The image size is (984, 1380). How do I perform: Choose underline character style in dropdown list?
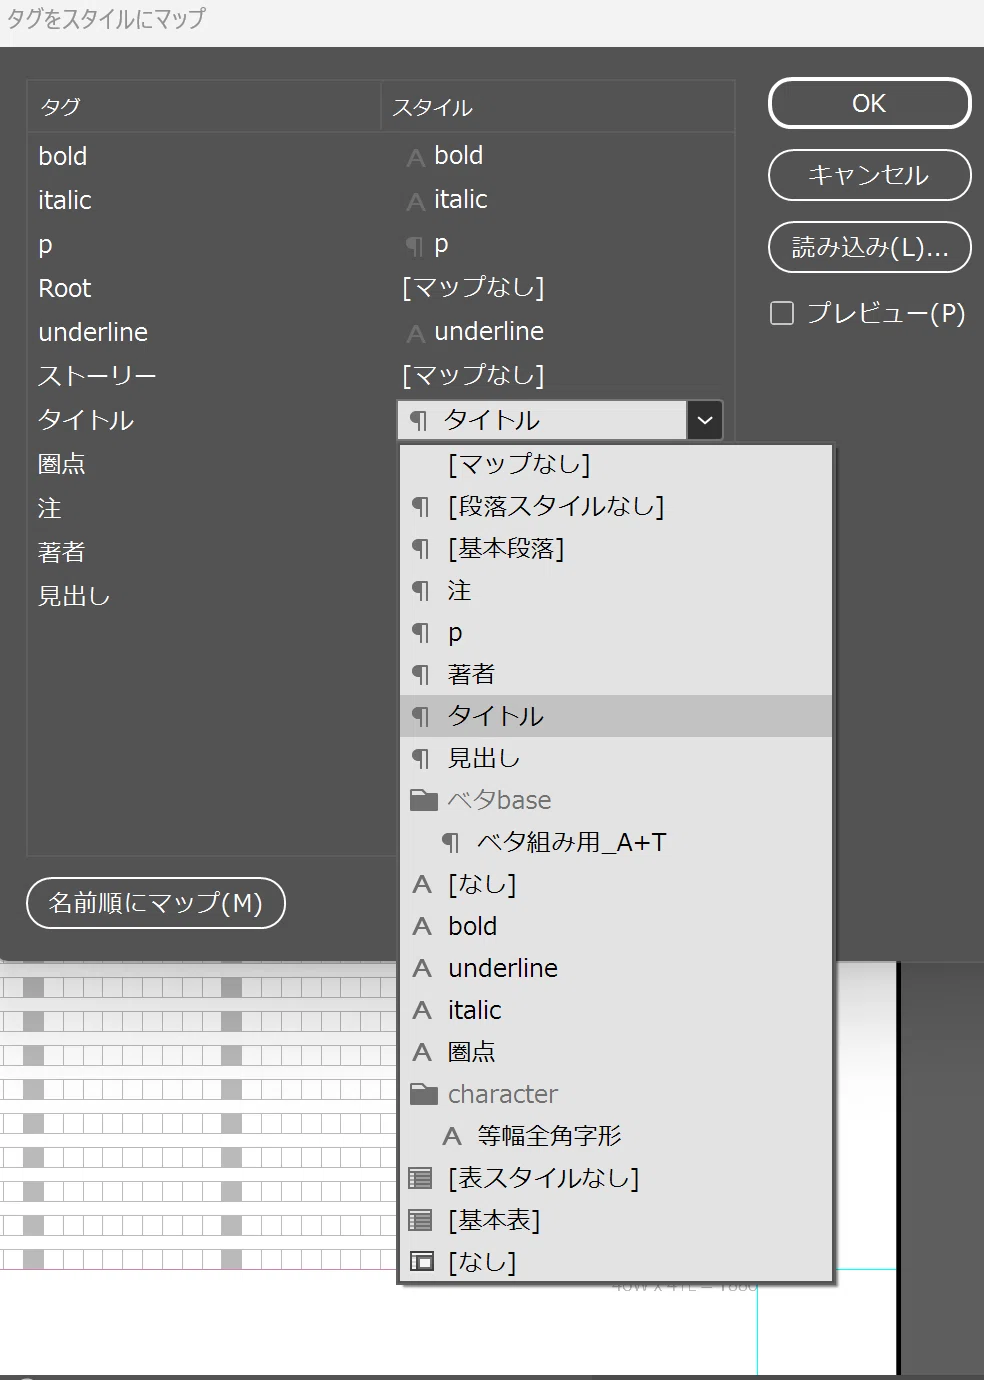[616, 968]
